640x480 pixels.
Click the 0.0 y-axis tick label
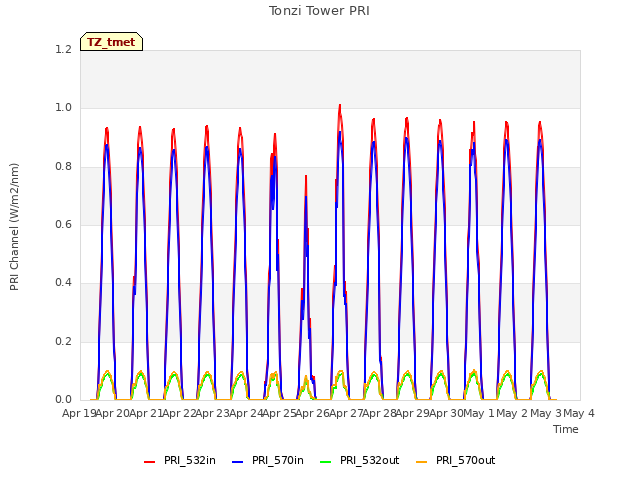(x=63, y=399)
